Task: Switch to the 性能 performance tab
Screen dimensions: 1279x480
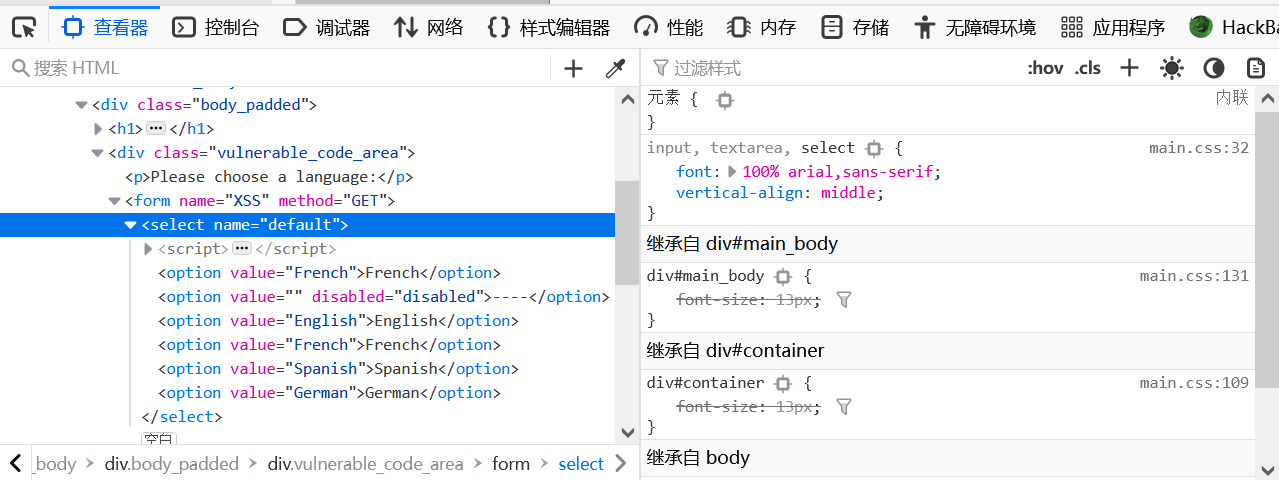Action: tap(669, 27)
